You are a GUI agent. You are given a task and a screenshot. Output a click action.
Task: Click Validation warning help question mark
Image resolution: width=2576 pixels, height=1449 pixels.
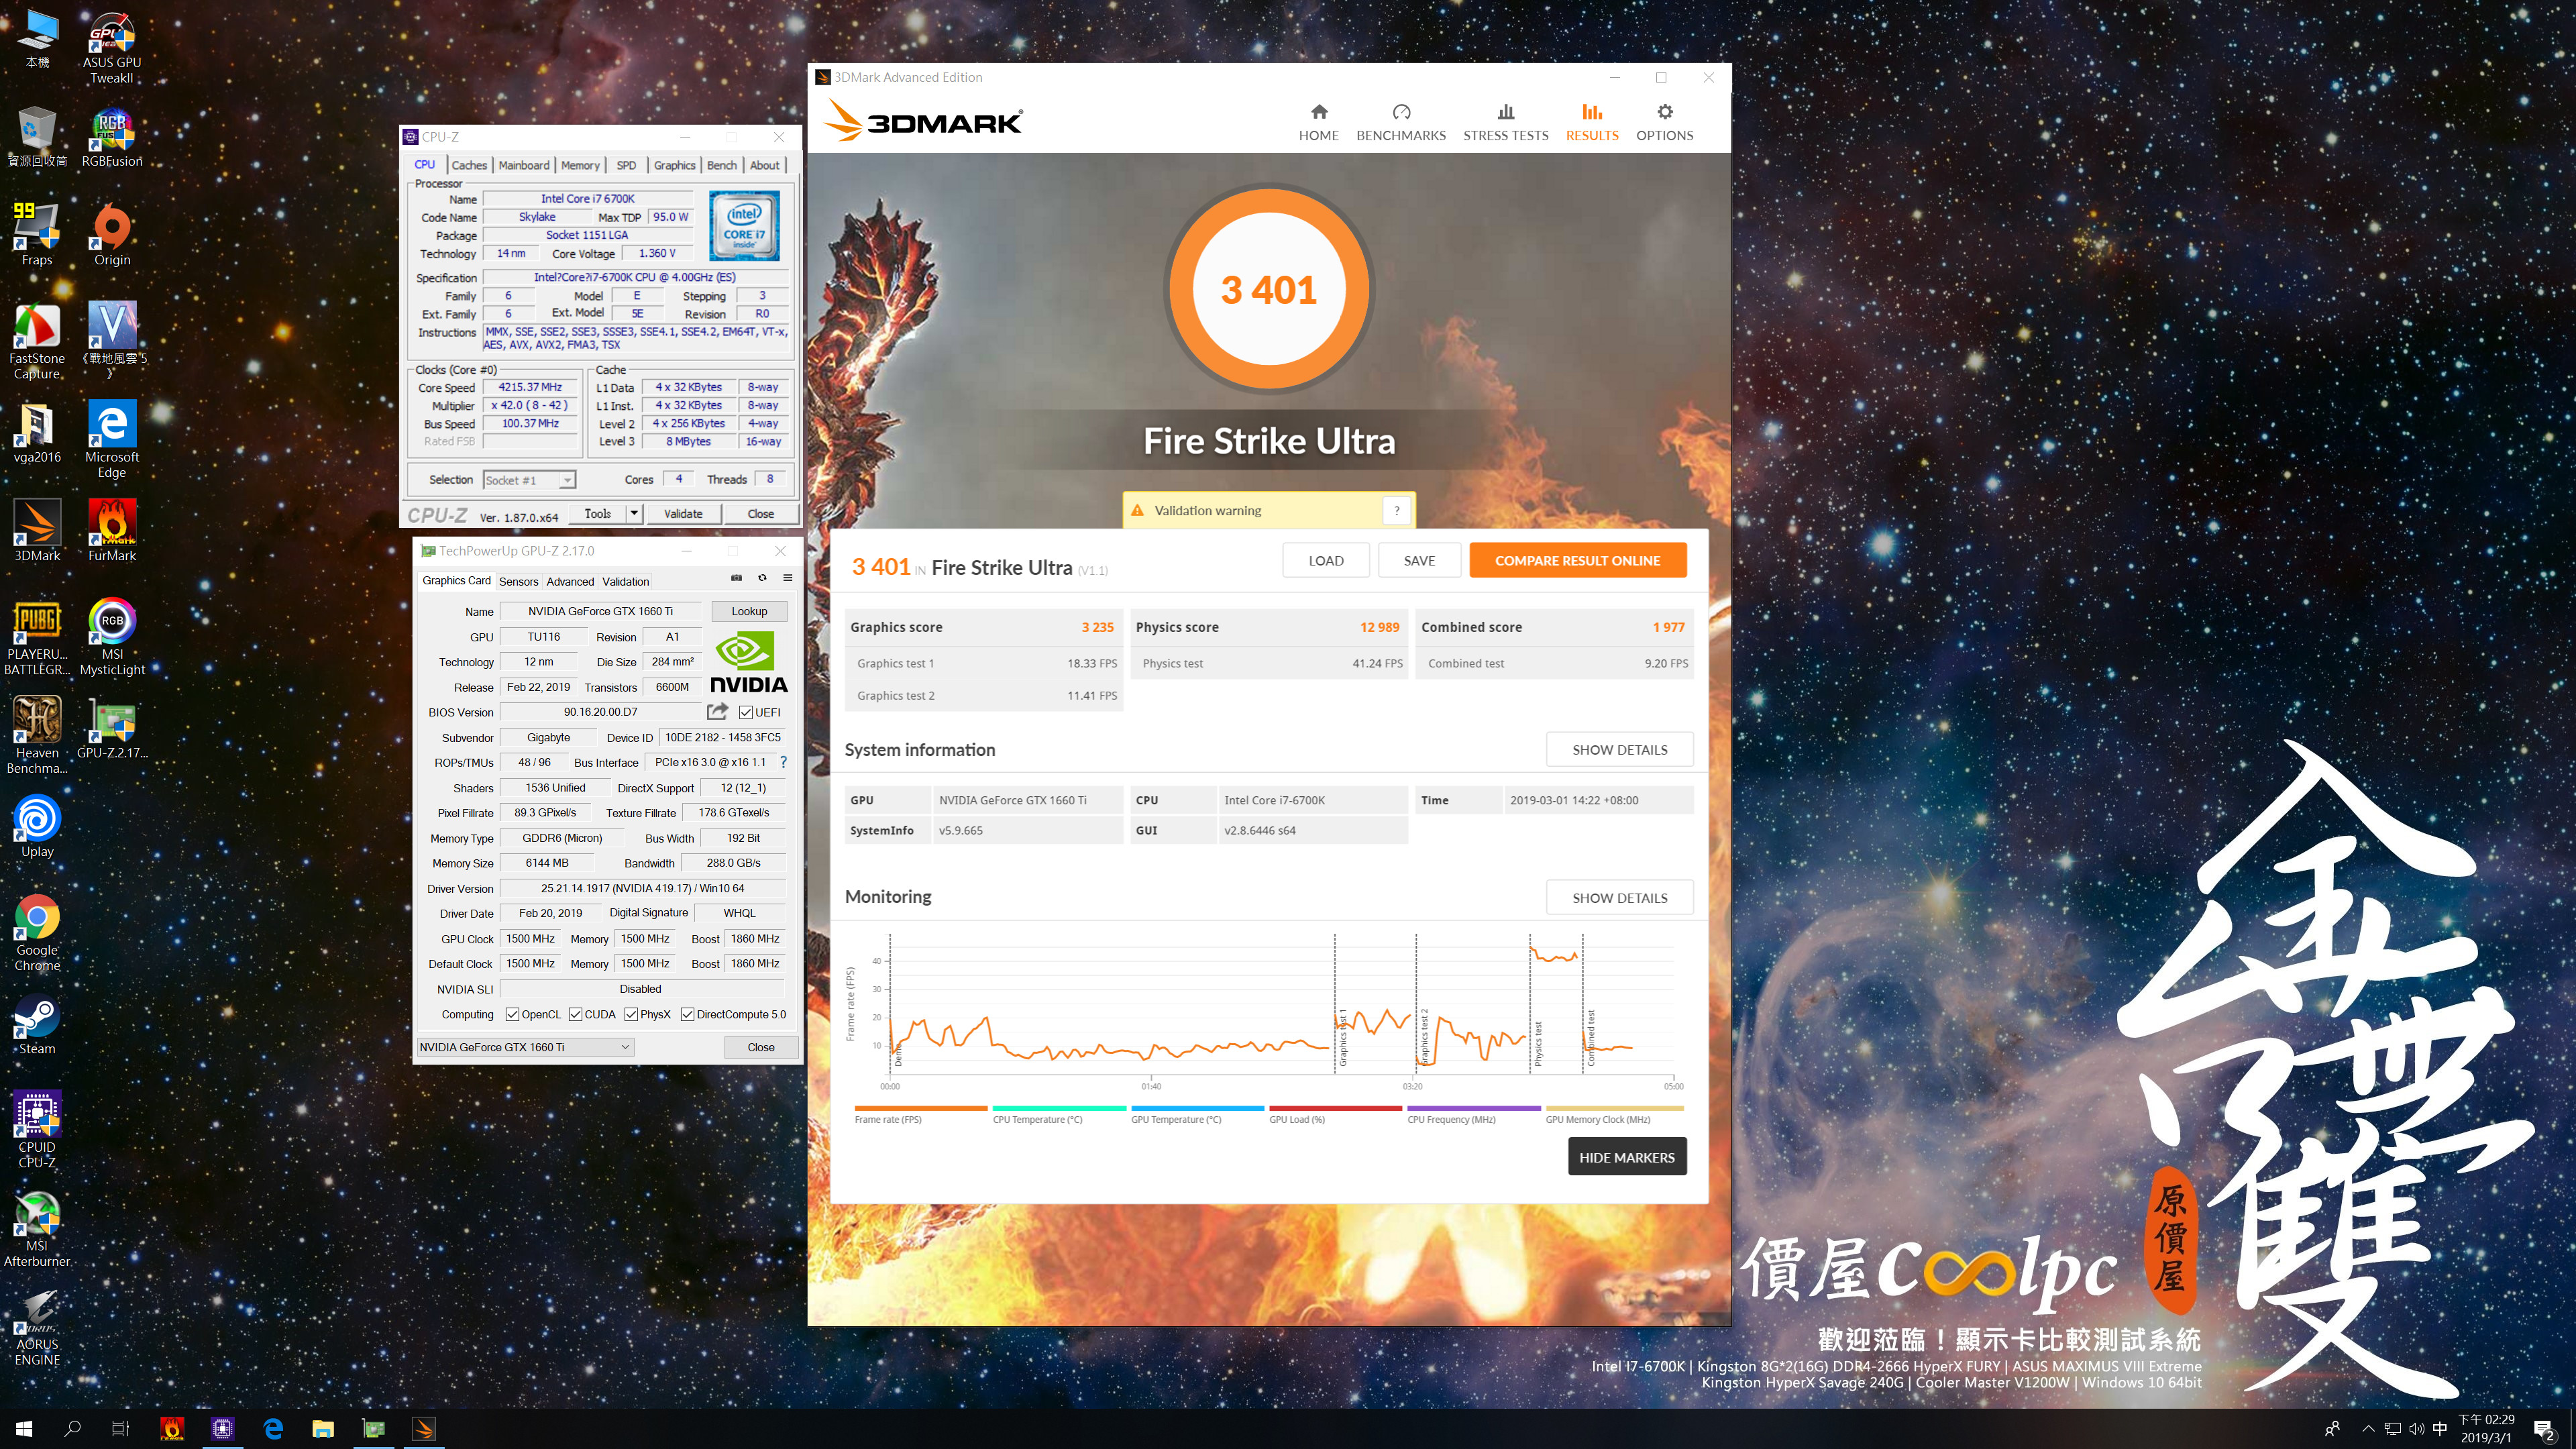(1397, 510)
